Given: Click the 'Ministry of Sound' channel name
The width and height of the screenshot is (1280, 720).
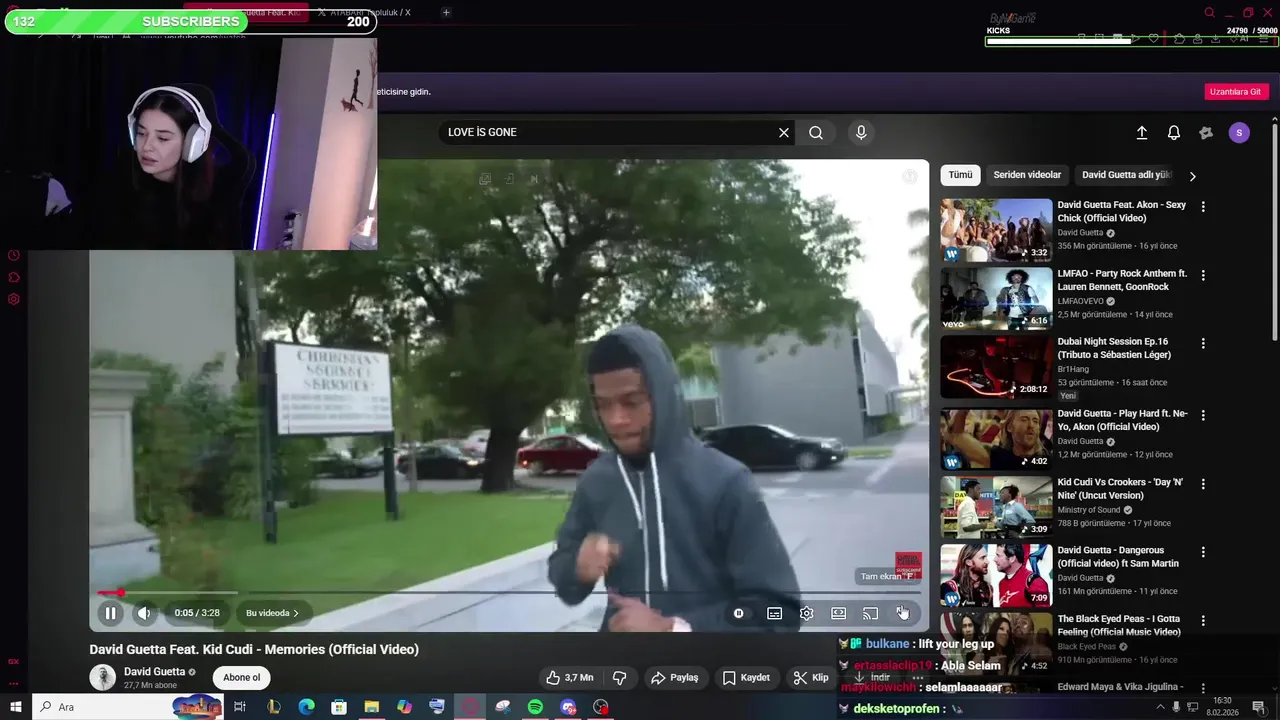Looking at the screenshot, I should [x=1089, y=510].
